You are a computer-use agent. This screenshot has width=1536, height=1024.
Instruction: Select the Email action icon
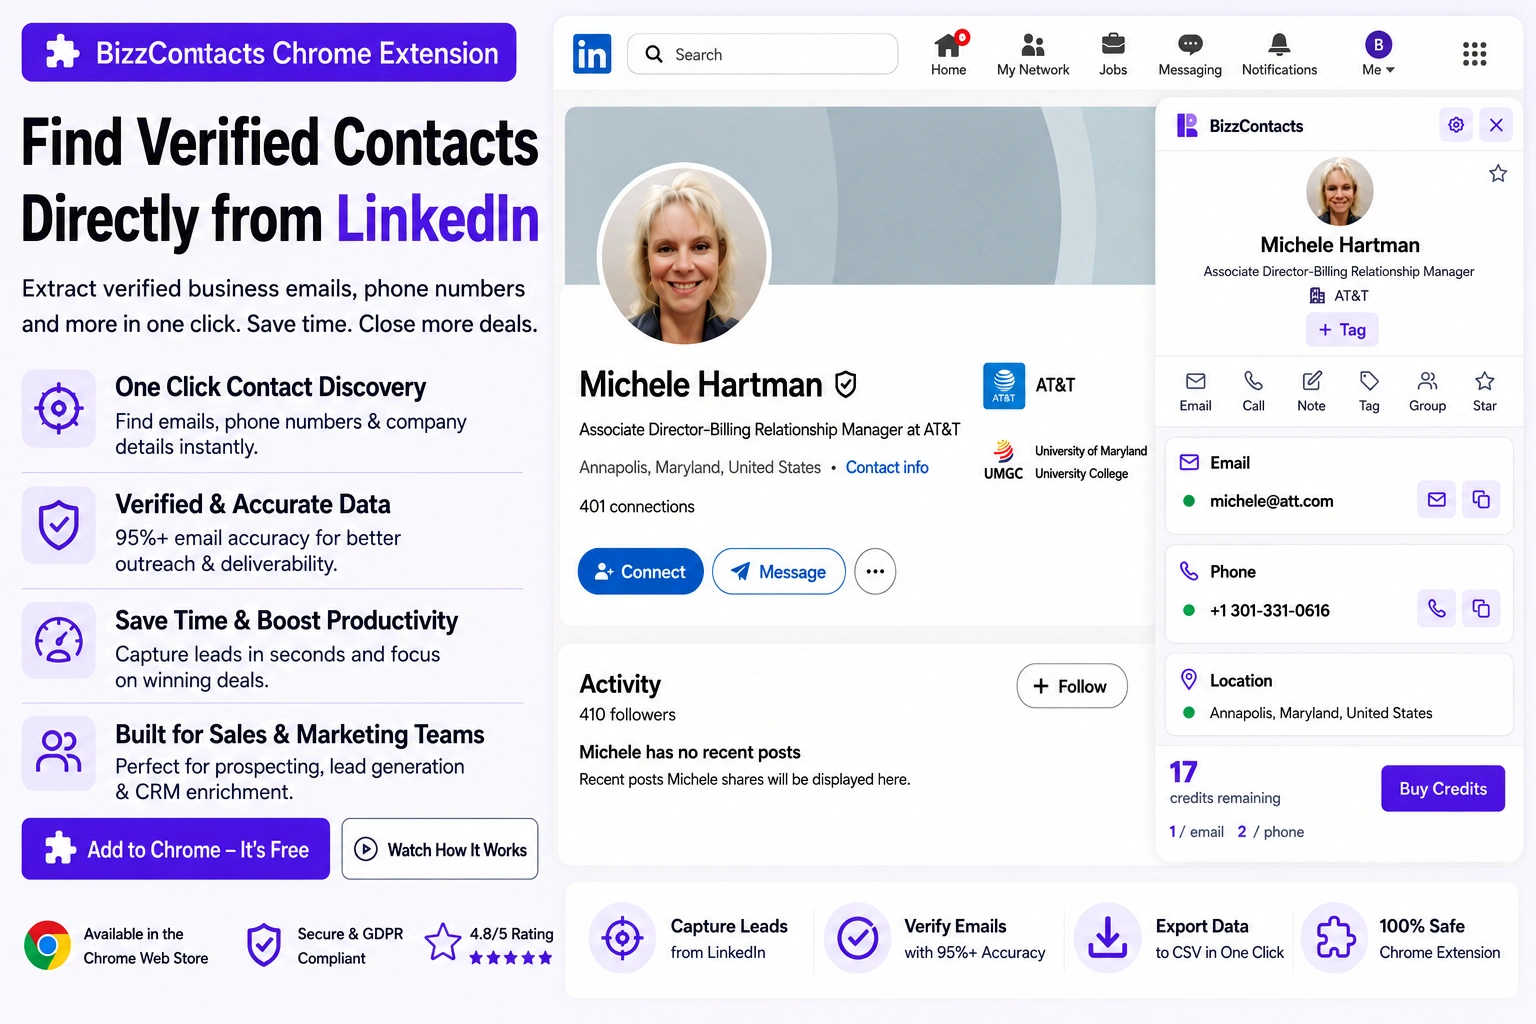pyautogui.click(x=1195, y=391)
